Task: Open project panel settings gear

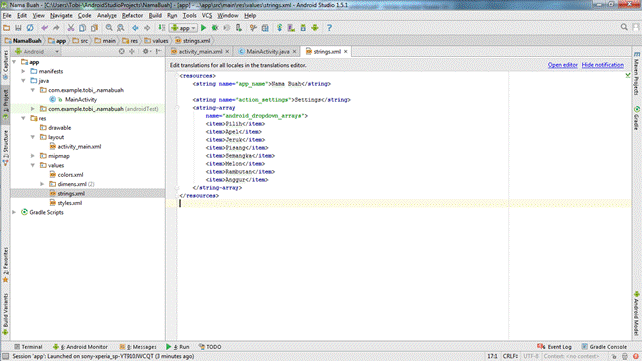Action: coord(146,52)
